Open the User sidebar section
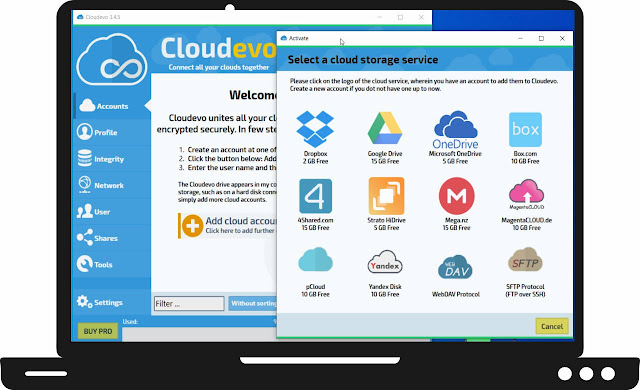Image resolution: width=640 pixels, height=390 pixels. tap(112, 212)
